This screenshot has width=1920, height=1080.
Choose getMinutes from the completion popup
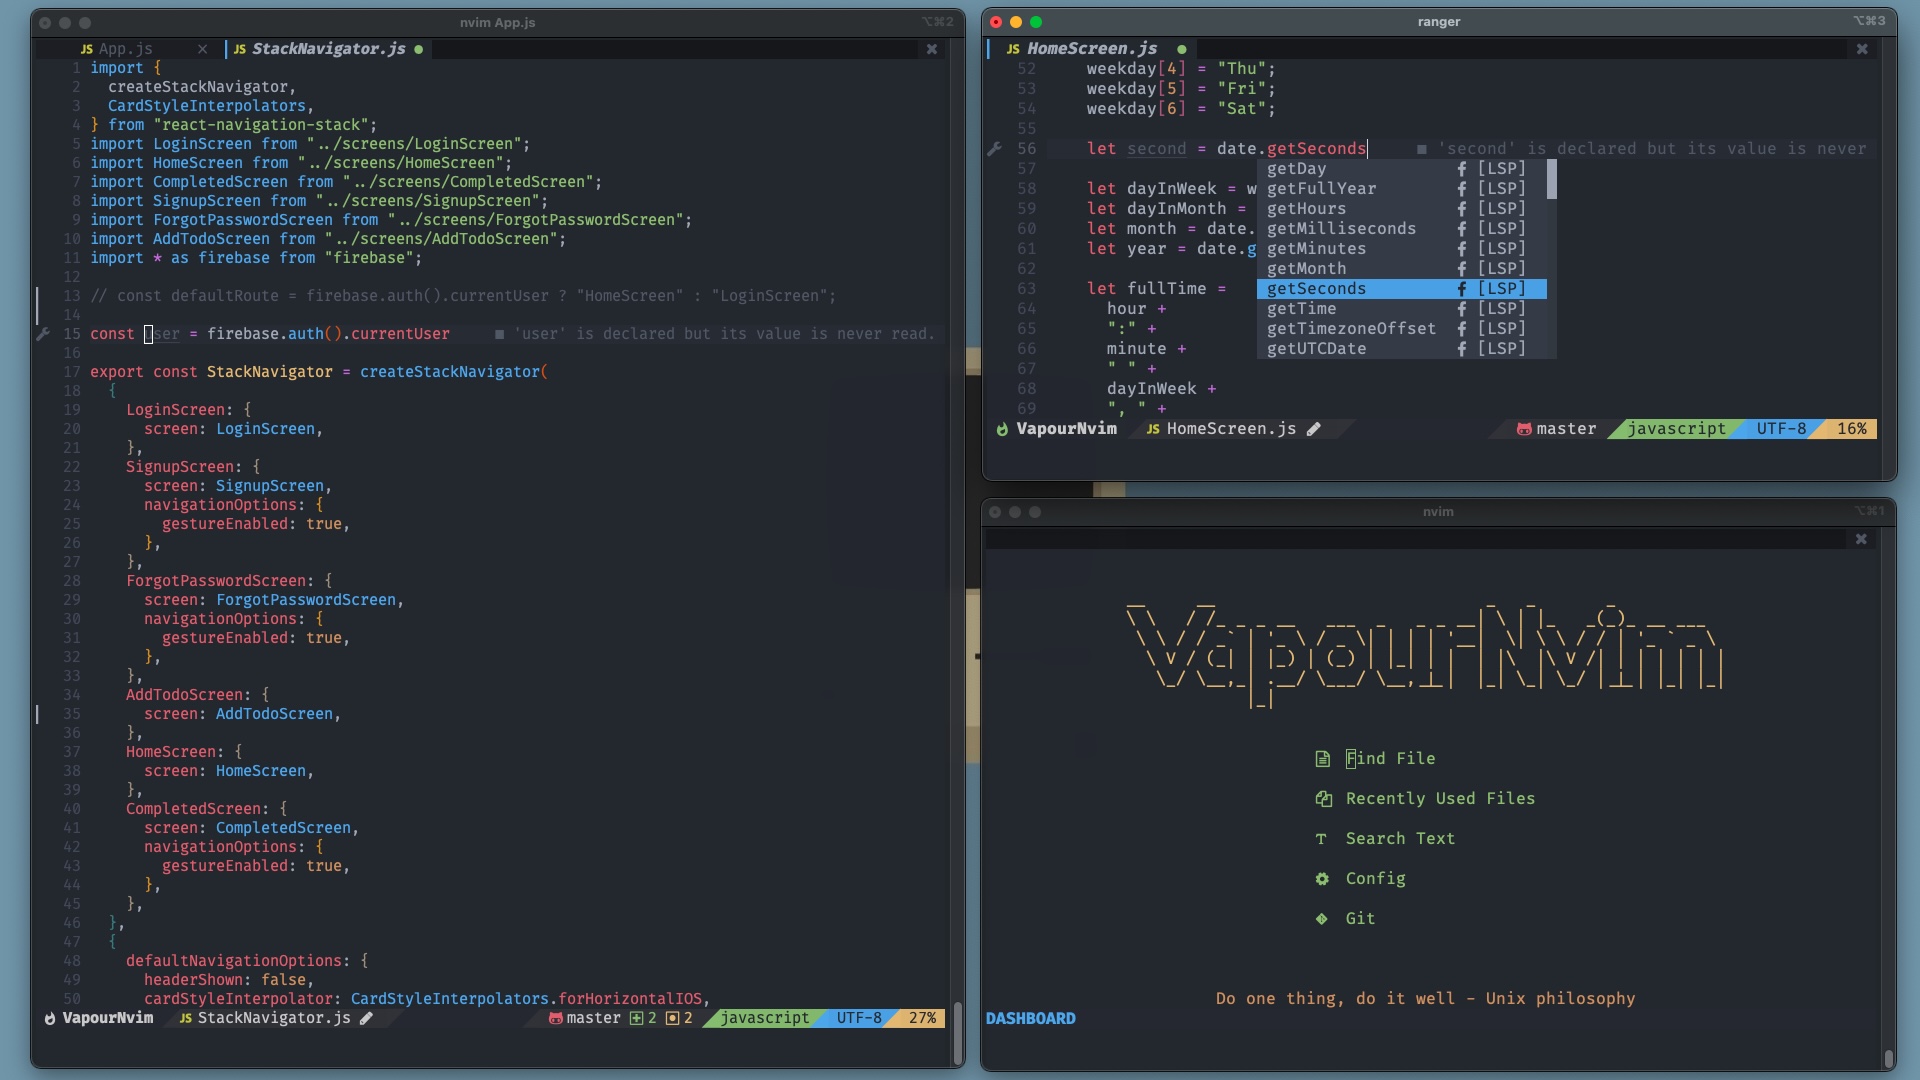coord(1316,249)
